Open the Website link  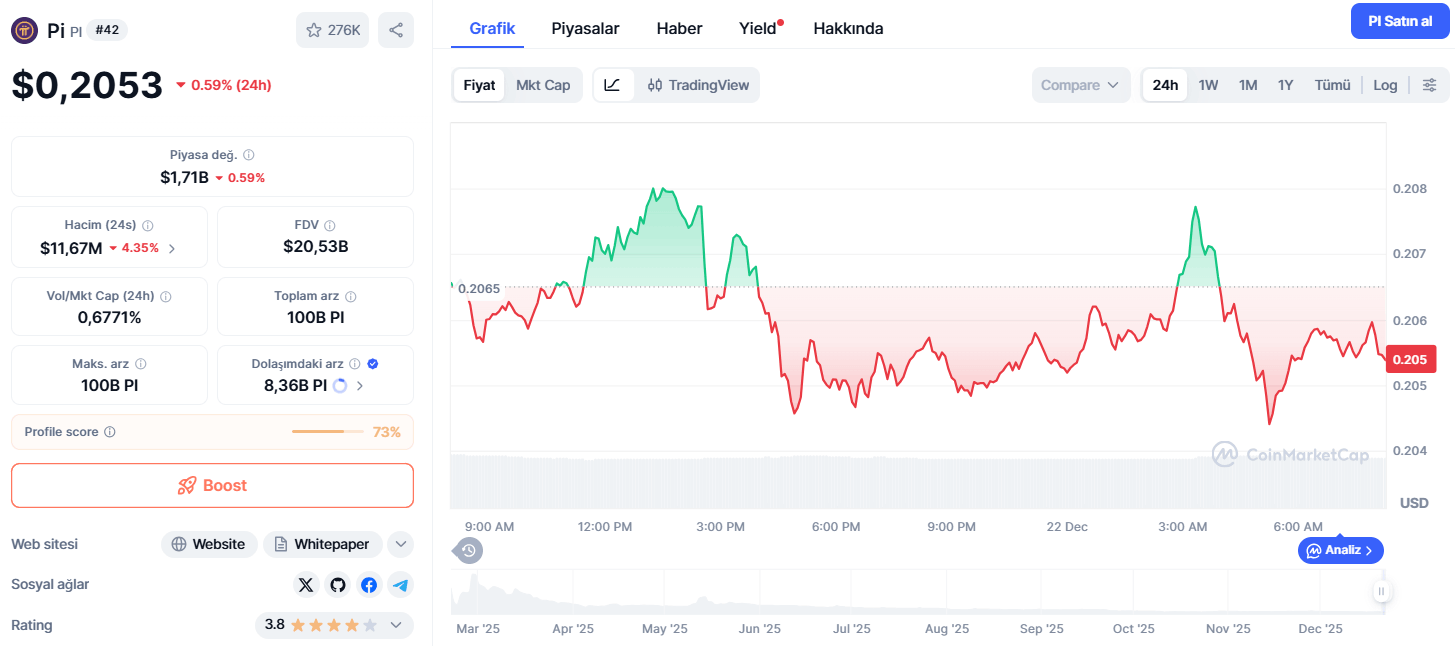(x=209, y=544)
